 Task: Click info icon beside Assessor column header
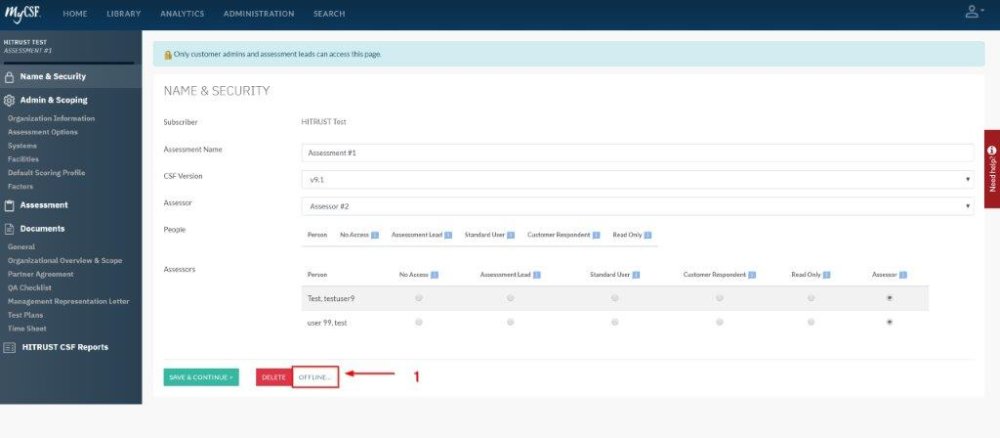[903, 275]
